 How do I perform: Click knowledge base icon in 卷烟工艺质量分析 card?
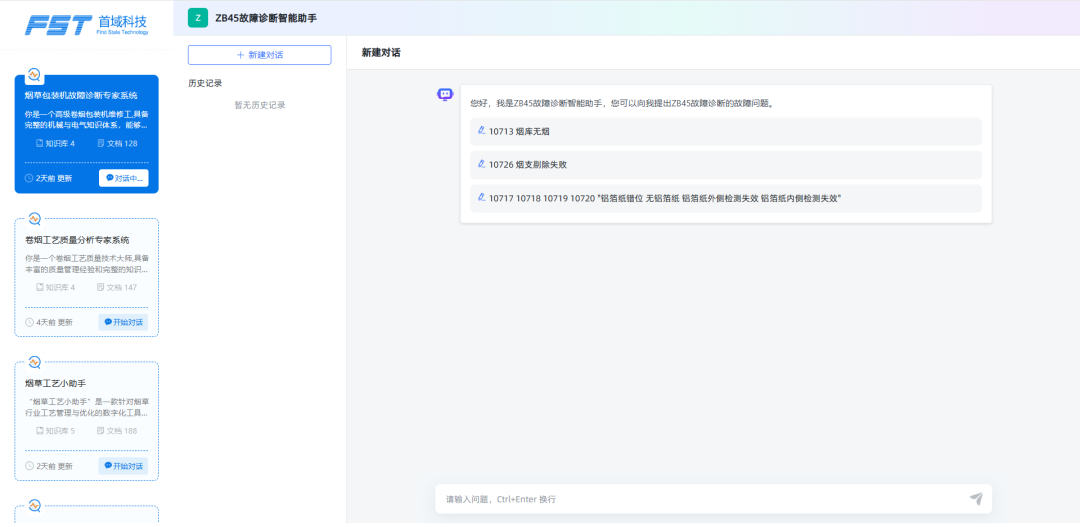point(39,287)
